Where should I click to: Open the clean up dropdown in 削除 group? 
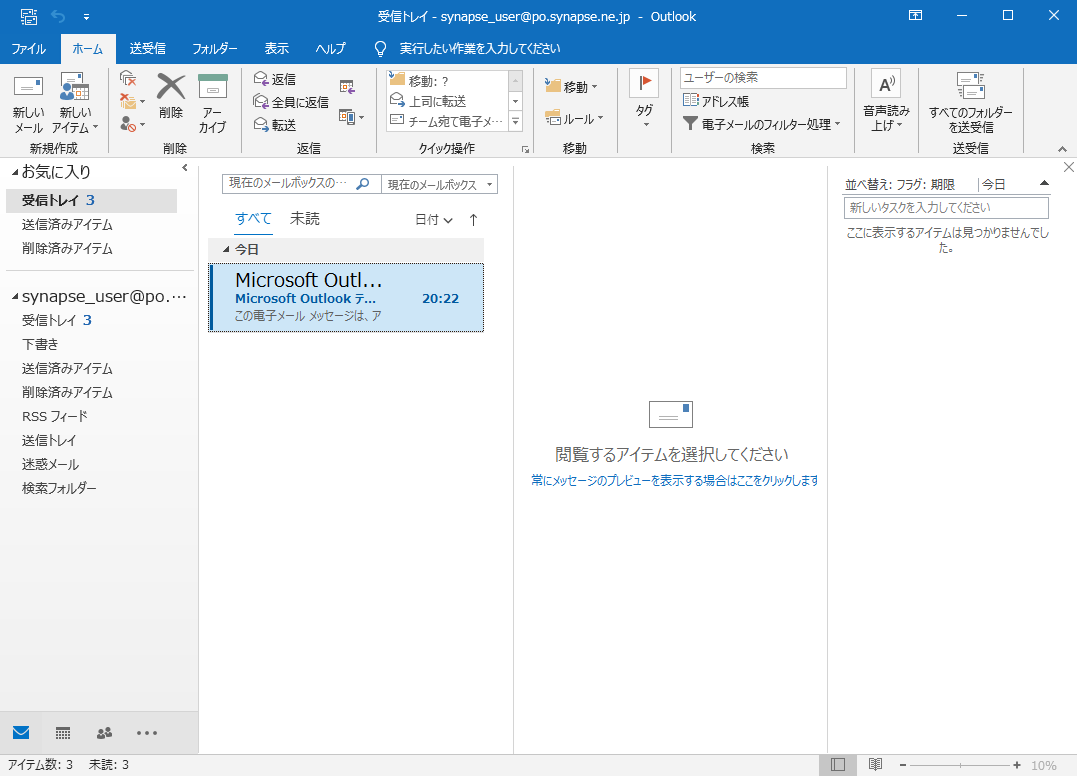pos(132,102)
